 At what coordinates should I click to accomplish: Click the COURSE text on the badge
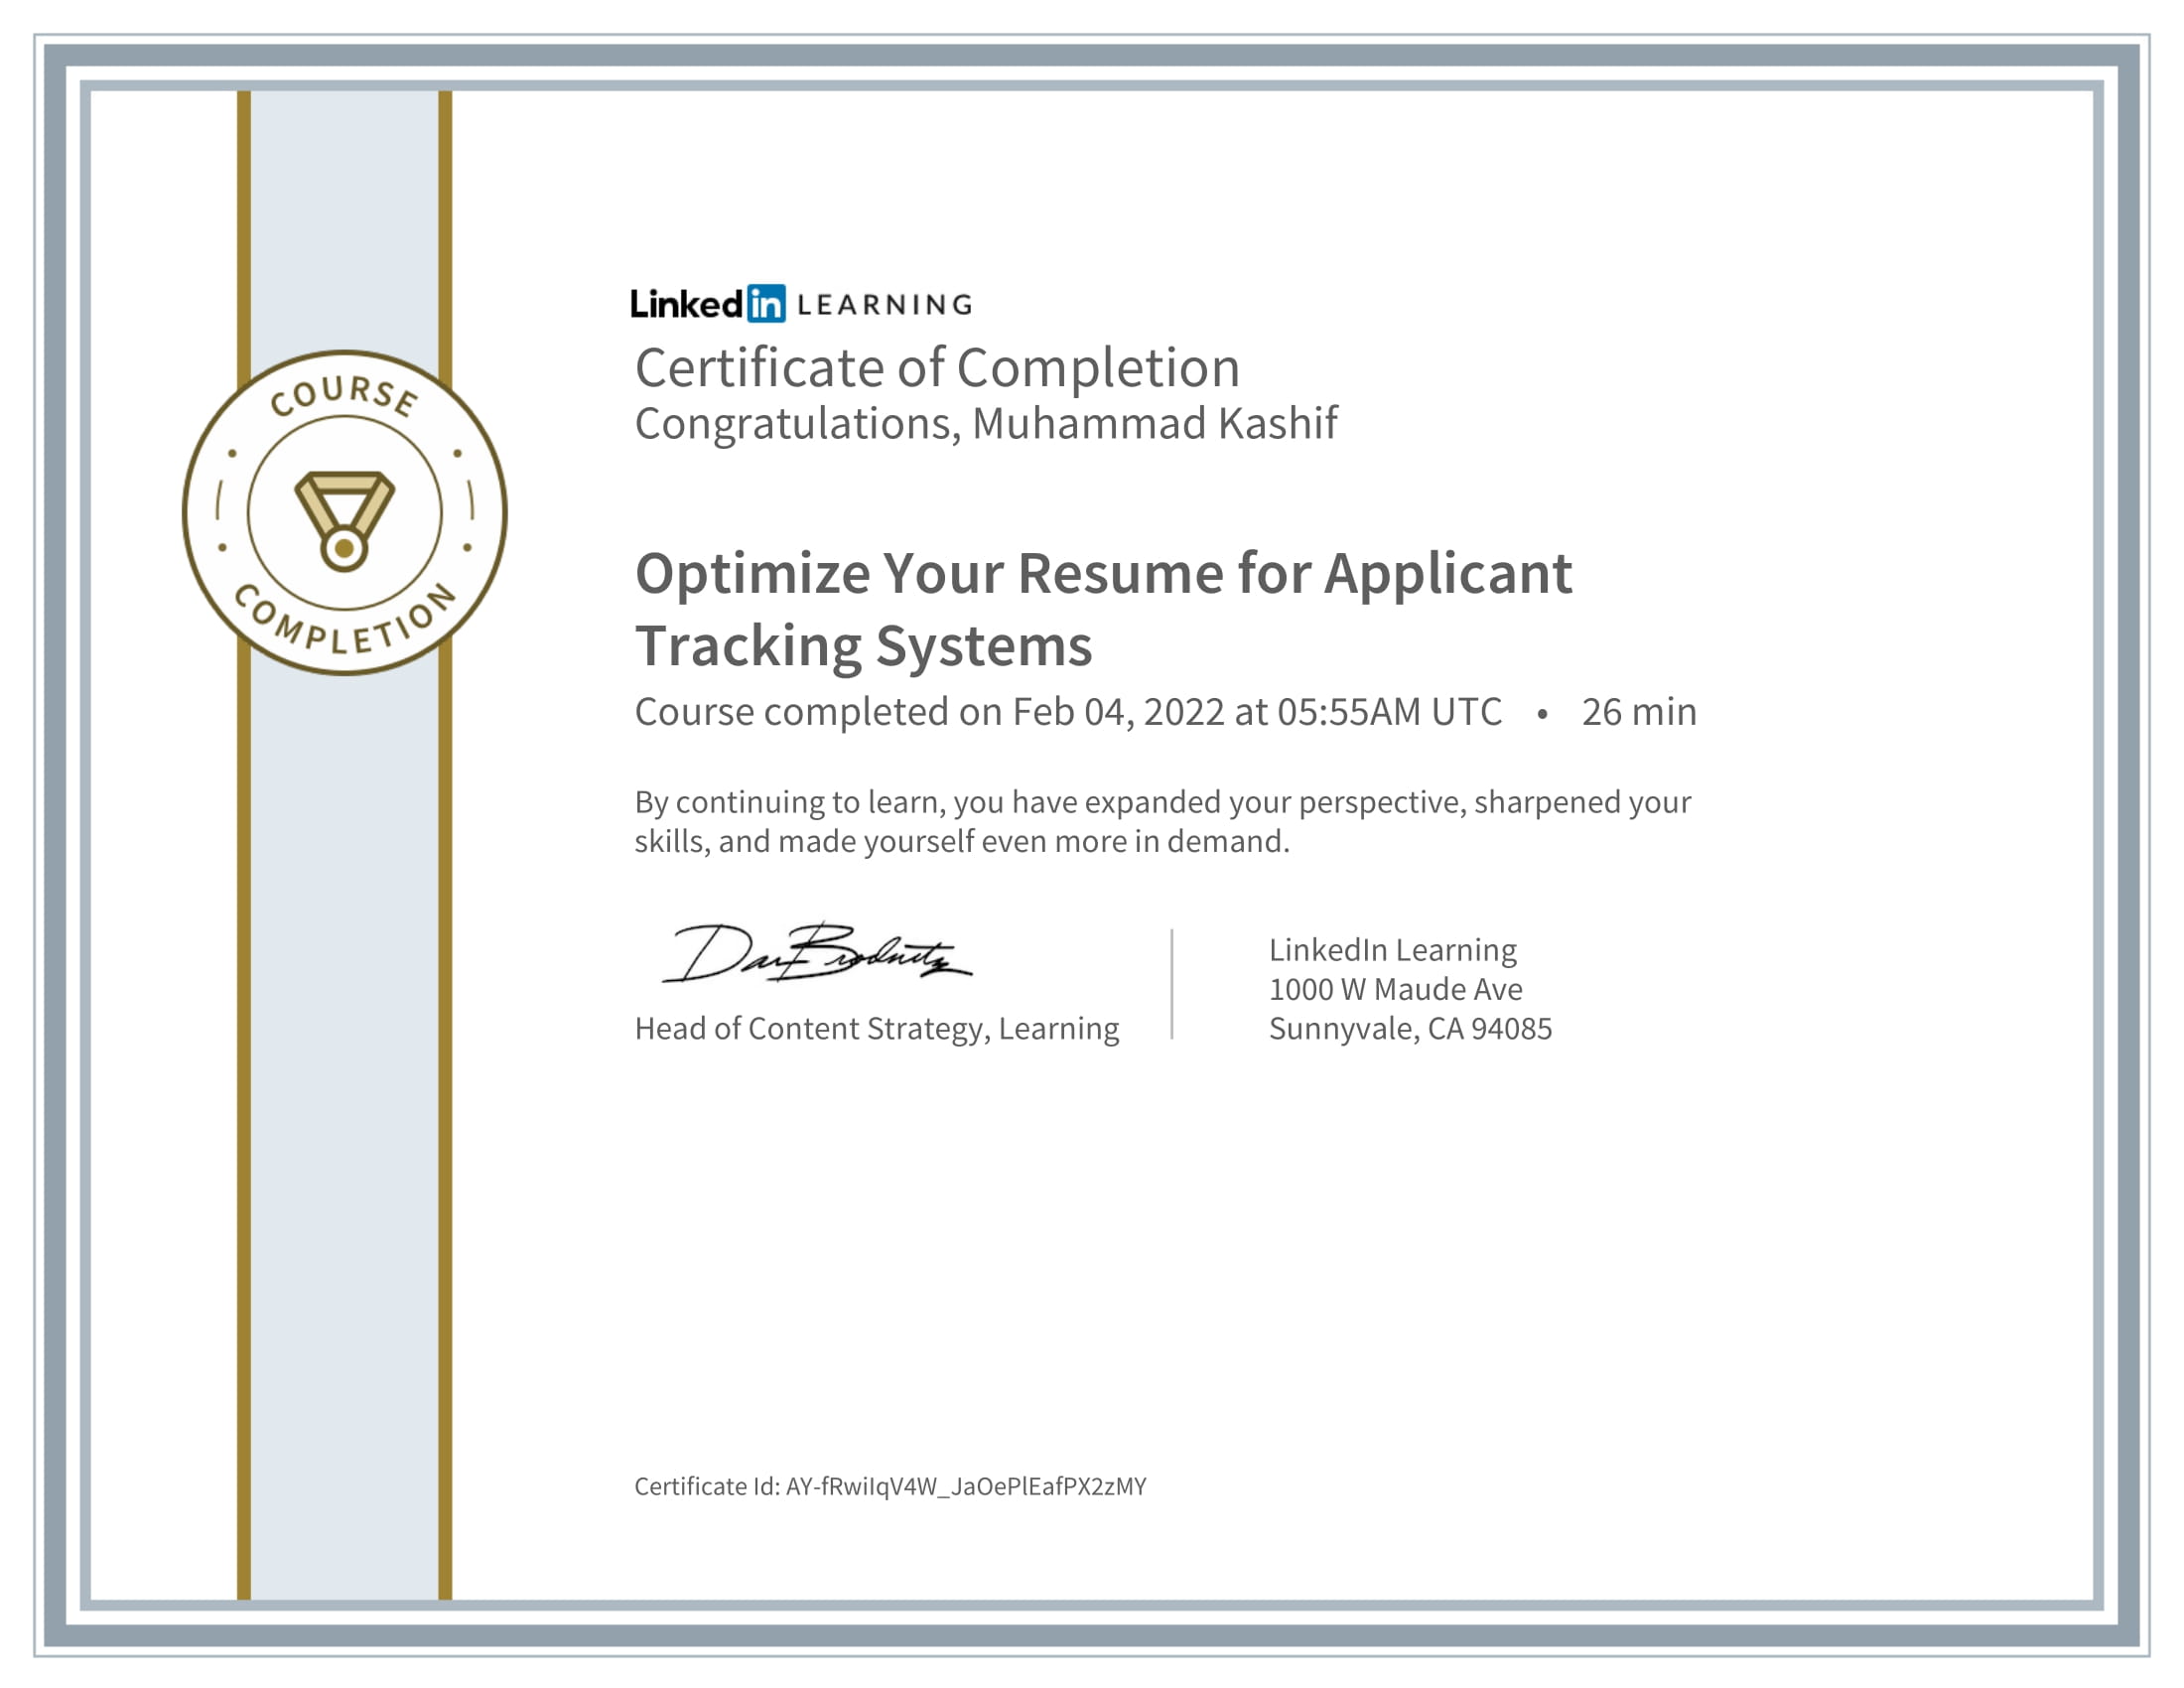(x=344, y=396)
